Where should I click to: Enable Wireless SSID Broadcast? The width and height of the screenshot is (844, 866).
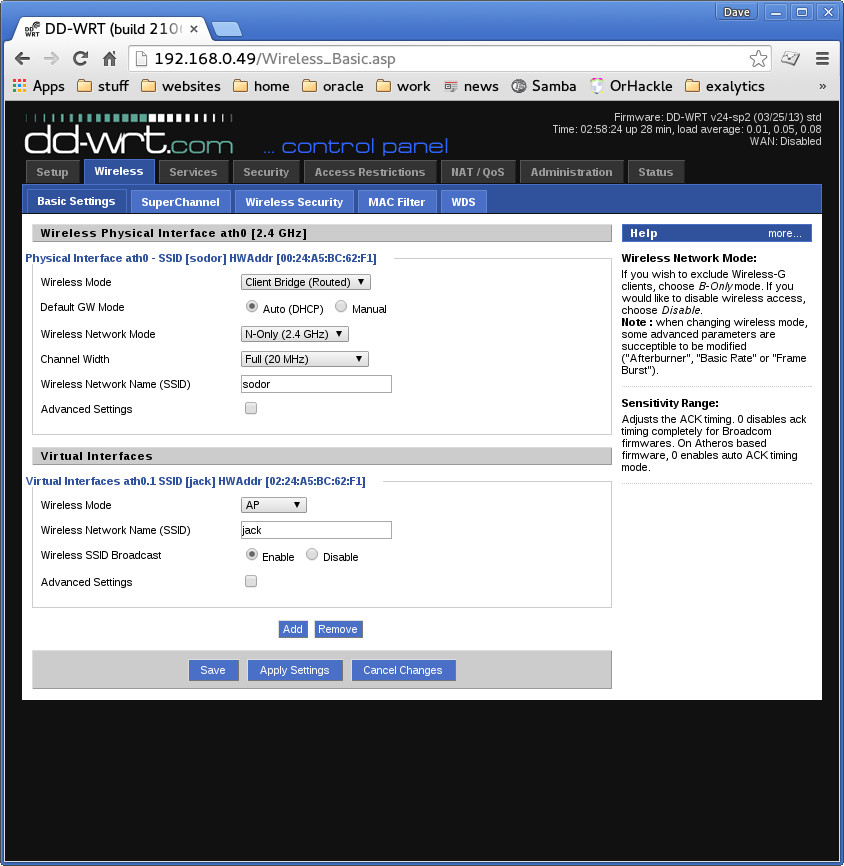[252, 555]
